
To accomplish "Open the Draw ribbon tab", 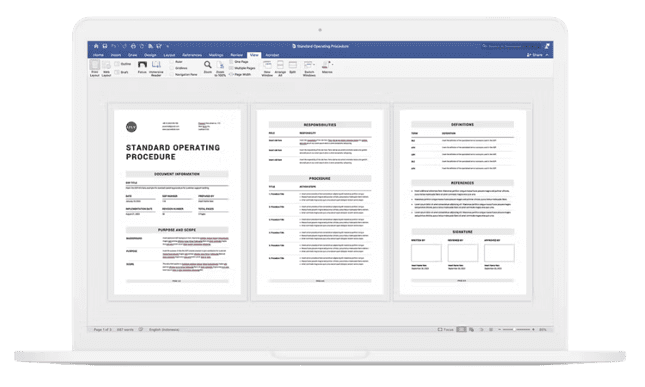I will click(132, 55).
